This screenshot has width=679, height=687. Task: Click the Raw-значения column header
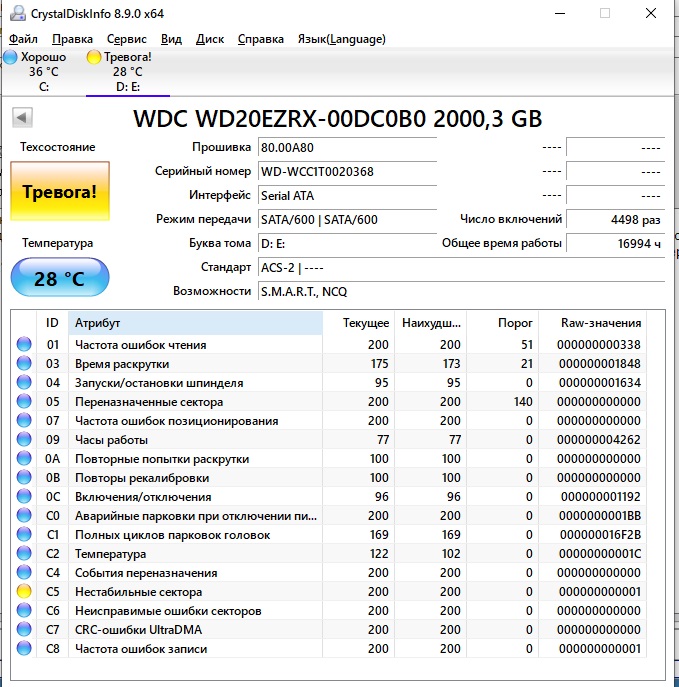[602, 323]
